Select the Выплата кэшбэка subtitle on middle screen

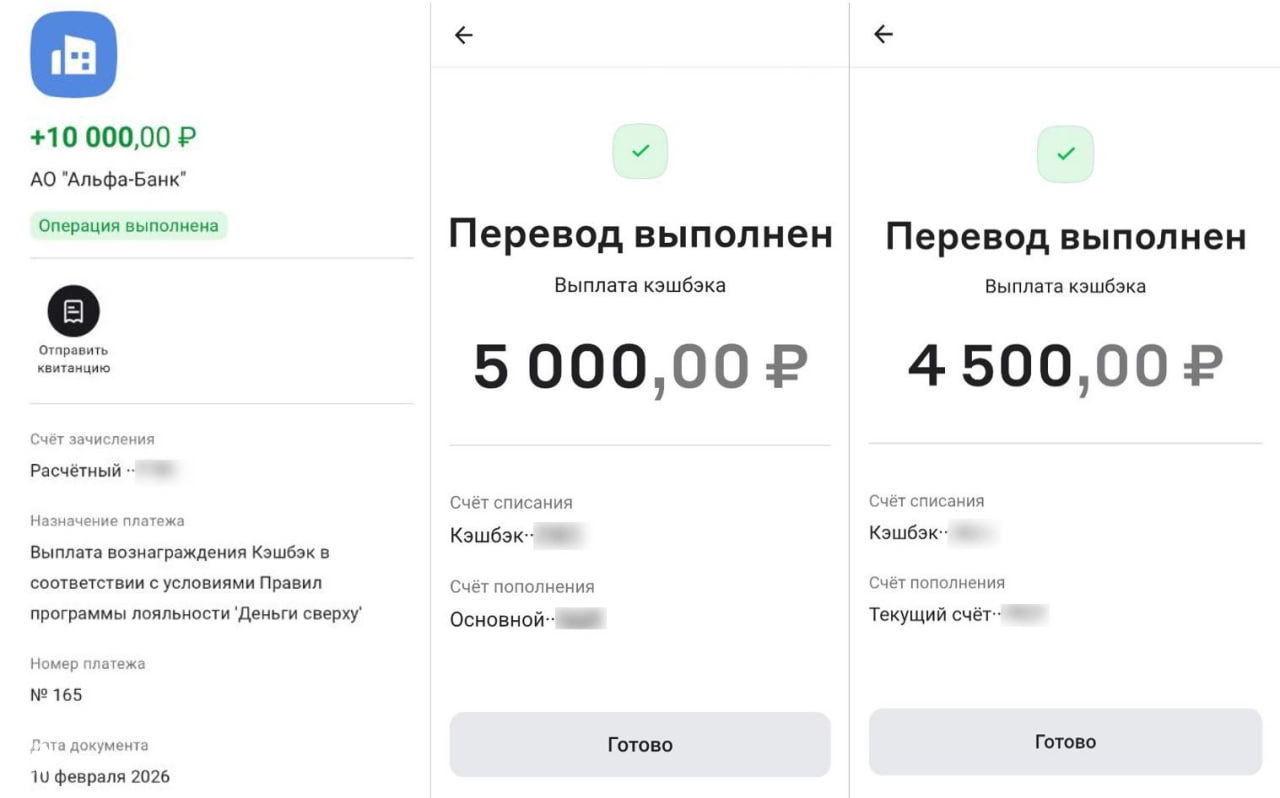coord(639,286)
